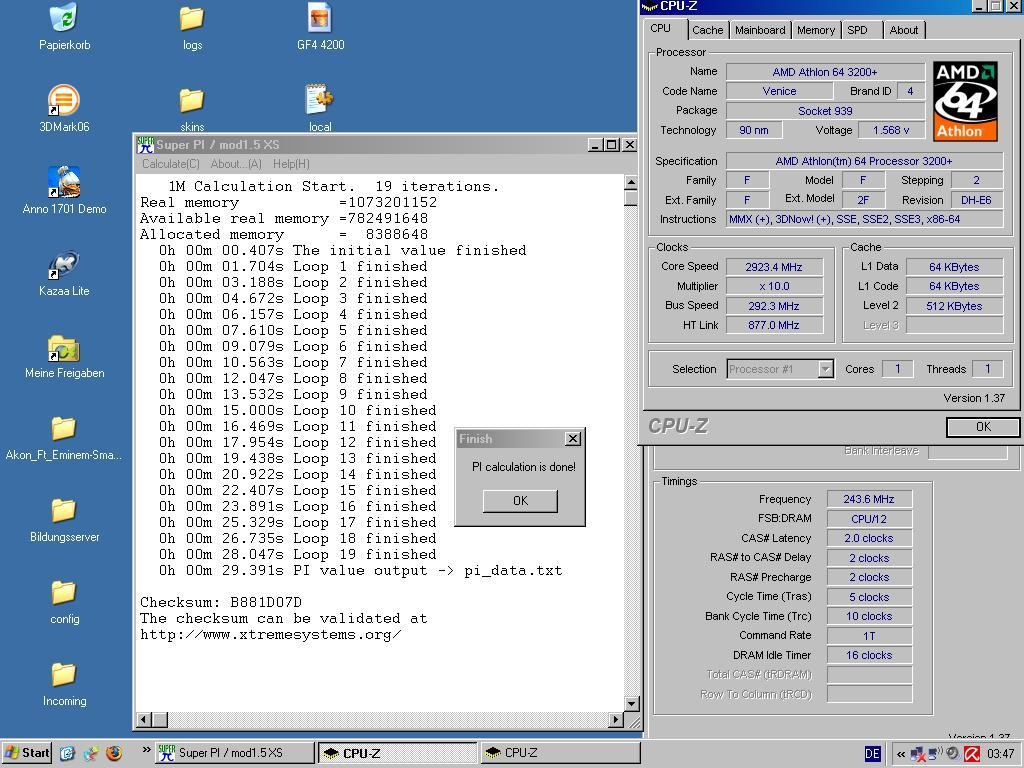Click Super PI vertical scrollbar up arrow
Viewport: 1024px width, 768px height.
pos(631,182)
